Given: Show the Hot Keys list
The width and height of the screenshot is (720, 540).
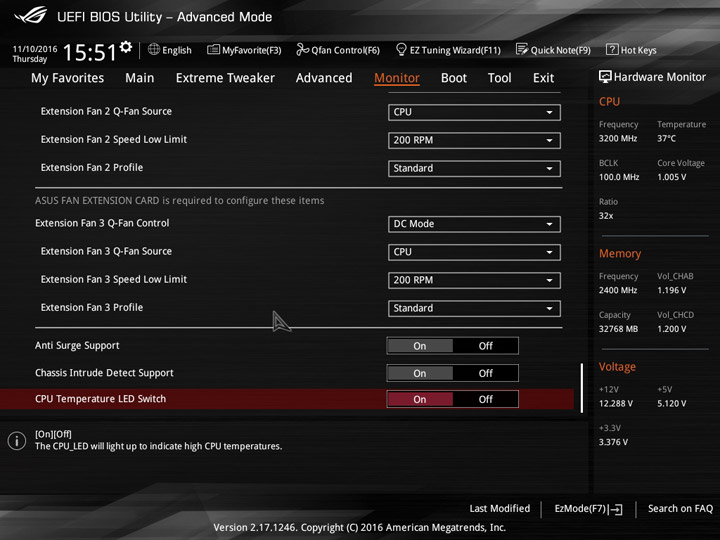Looking at the screenshot, I should pyautogui.click(x=631, y=50).
